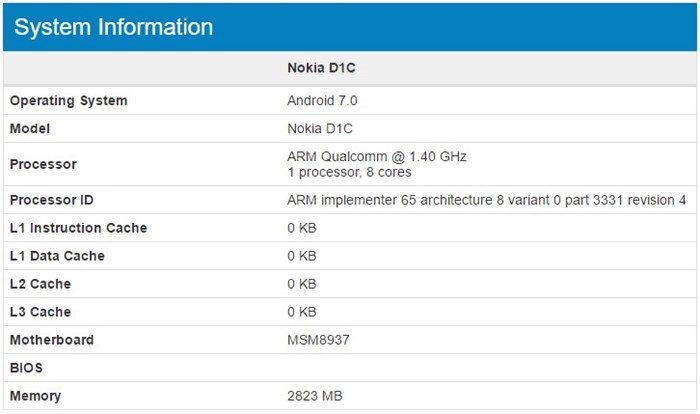Select ARM Qualcomm @ 1.40 GHz text
The image size is (700, 414).
377,156
